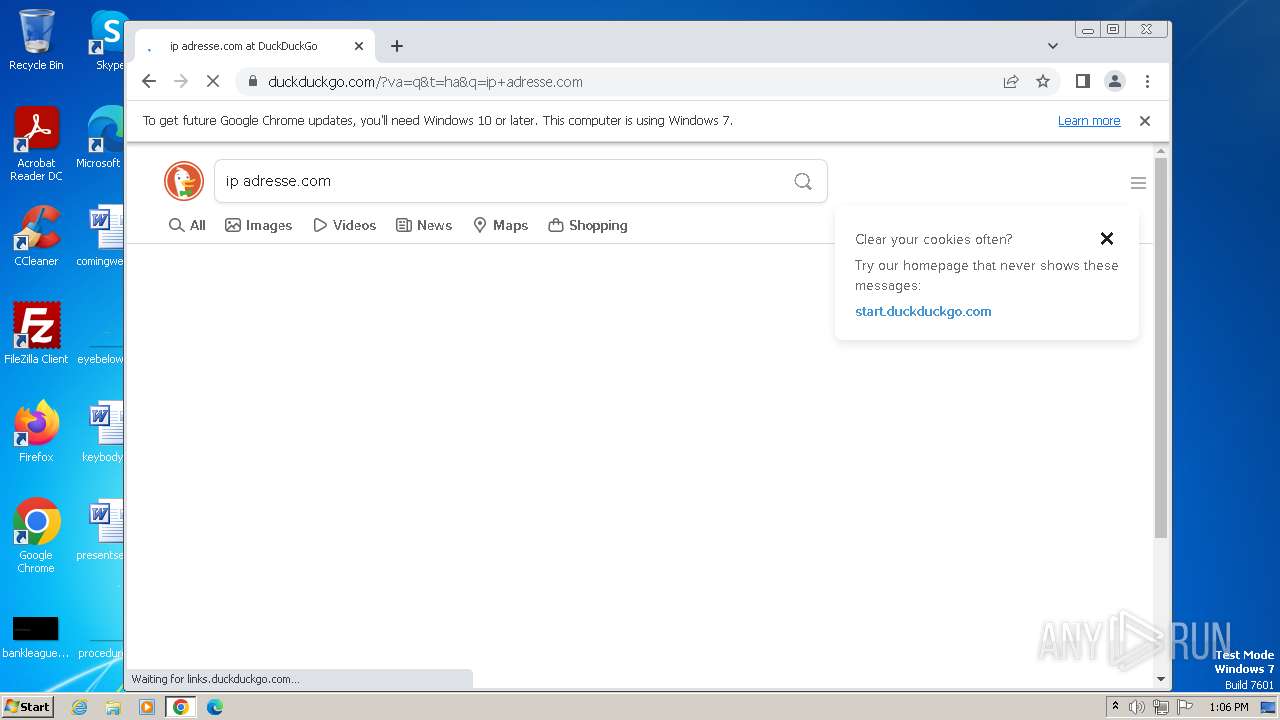Click Chrome's forward arrow button

pyautogui.click(x=181, y=81)
